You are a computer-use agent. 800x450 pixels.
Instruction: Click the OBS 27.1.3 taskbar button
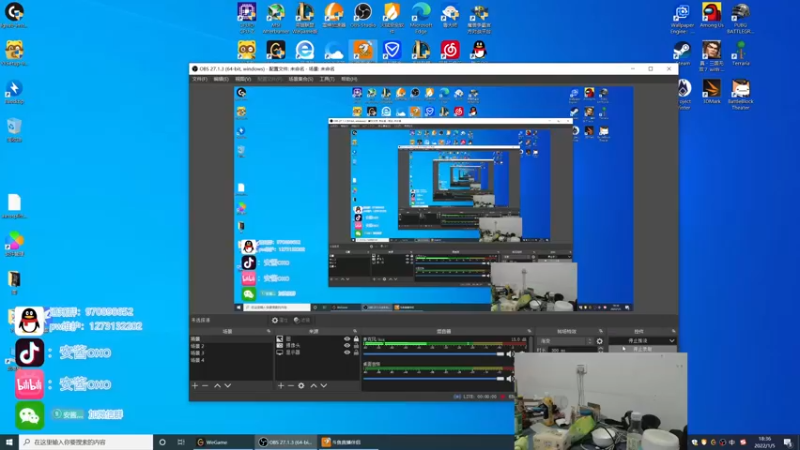pos(285,442)
